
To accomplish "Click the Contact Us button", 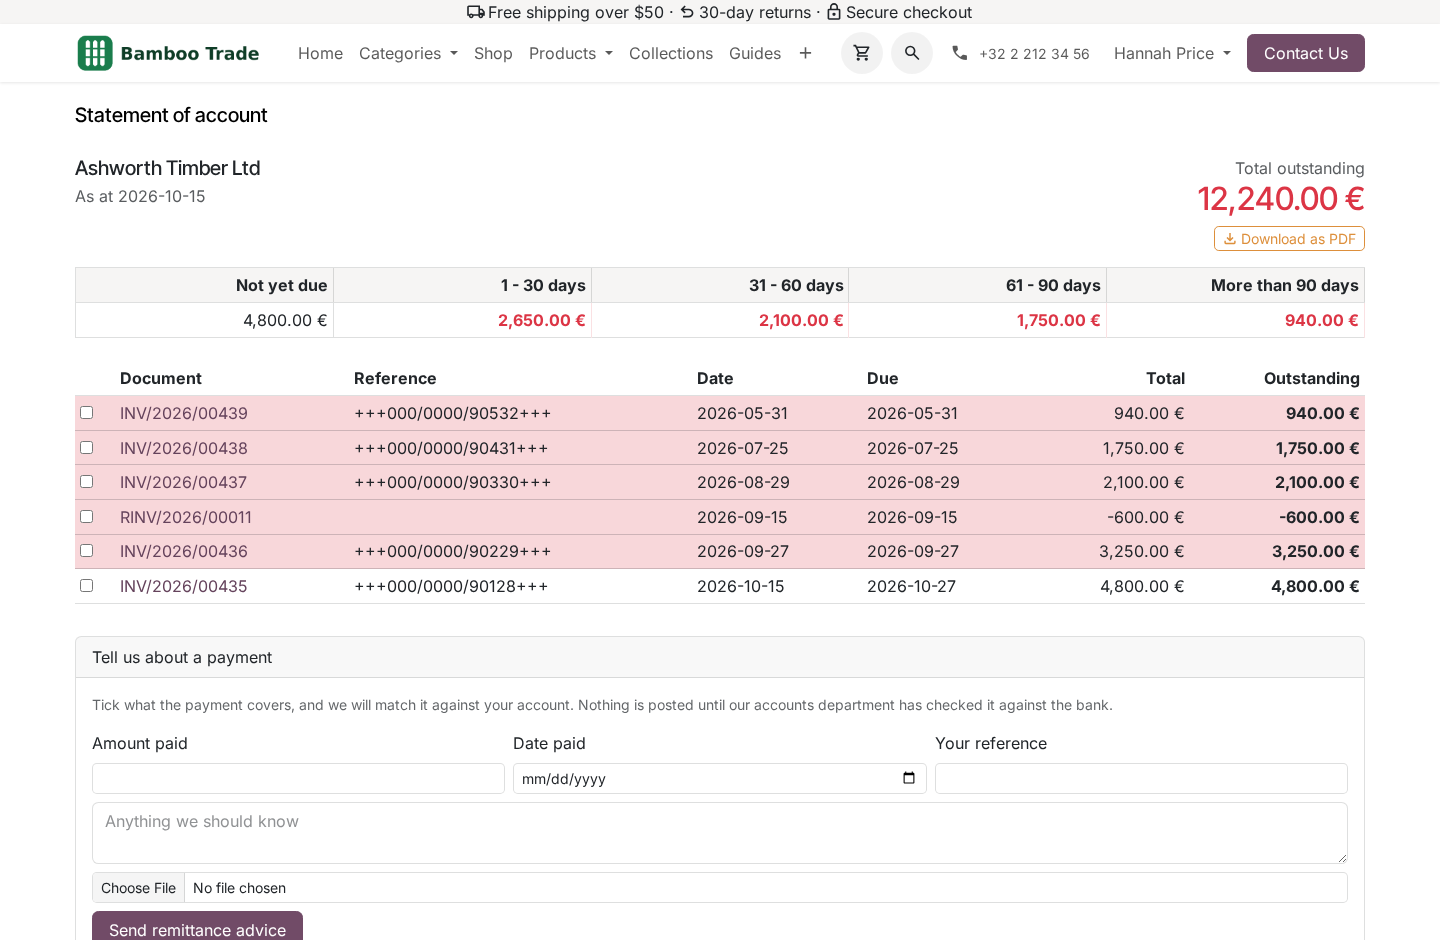I will [x=1306, y=53].
